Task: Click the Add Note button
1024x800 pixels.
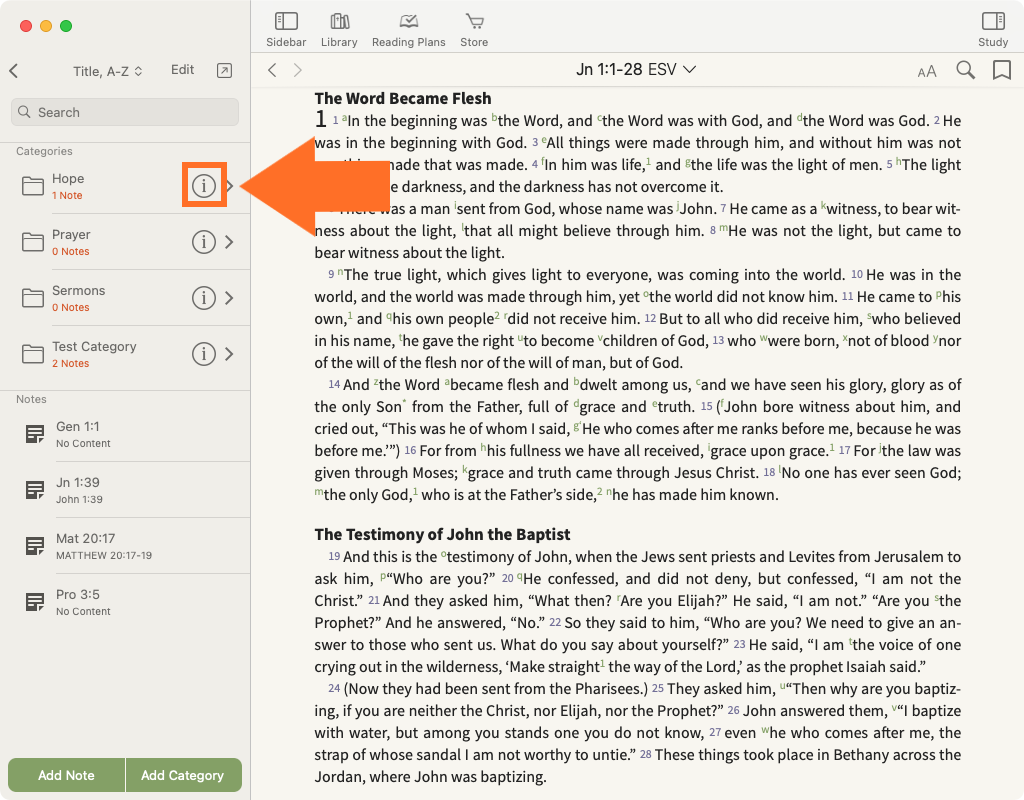Action: pyautogui.click(x=66, y=775)
